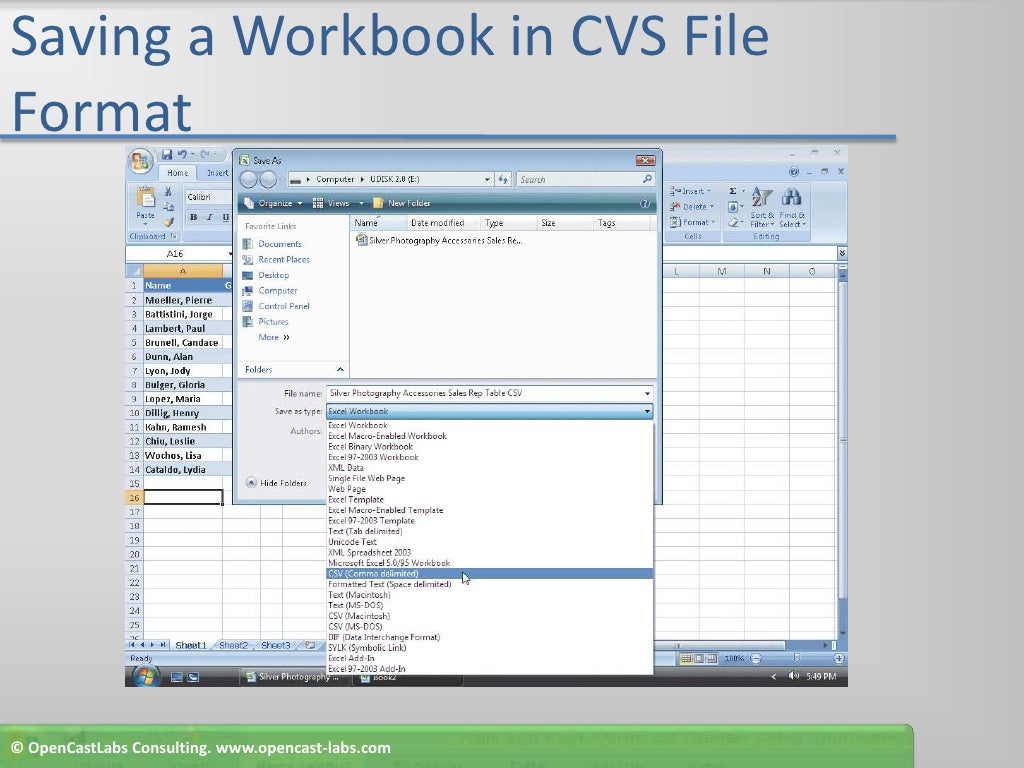Click the Insert Worksheet tab icon
The height and width of the screenshot is (768, 1024).
(310, 645)
